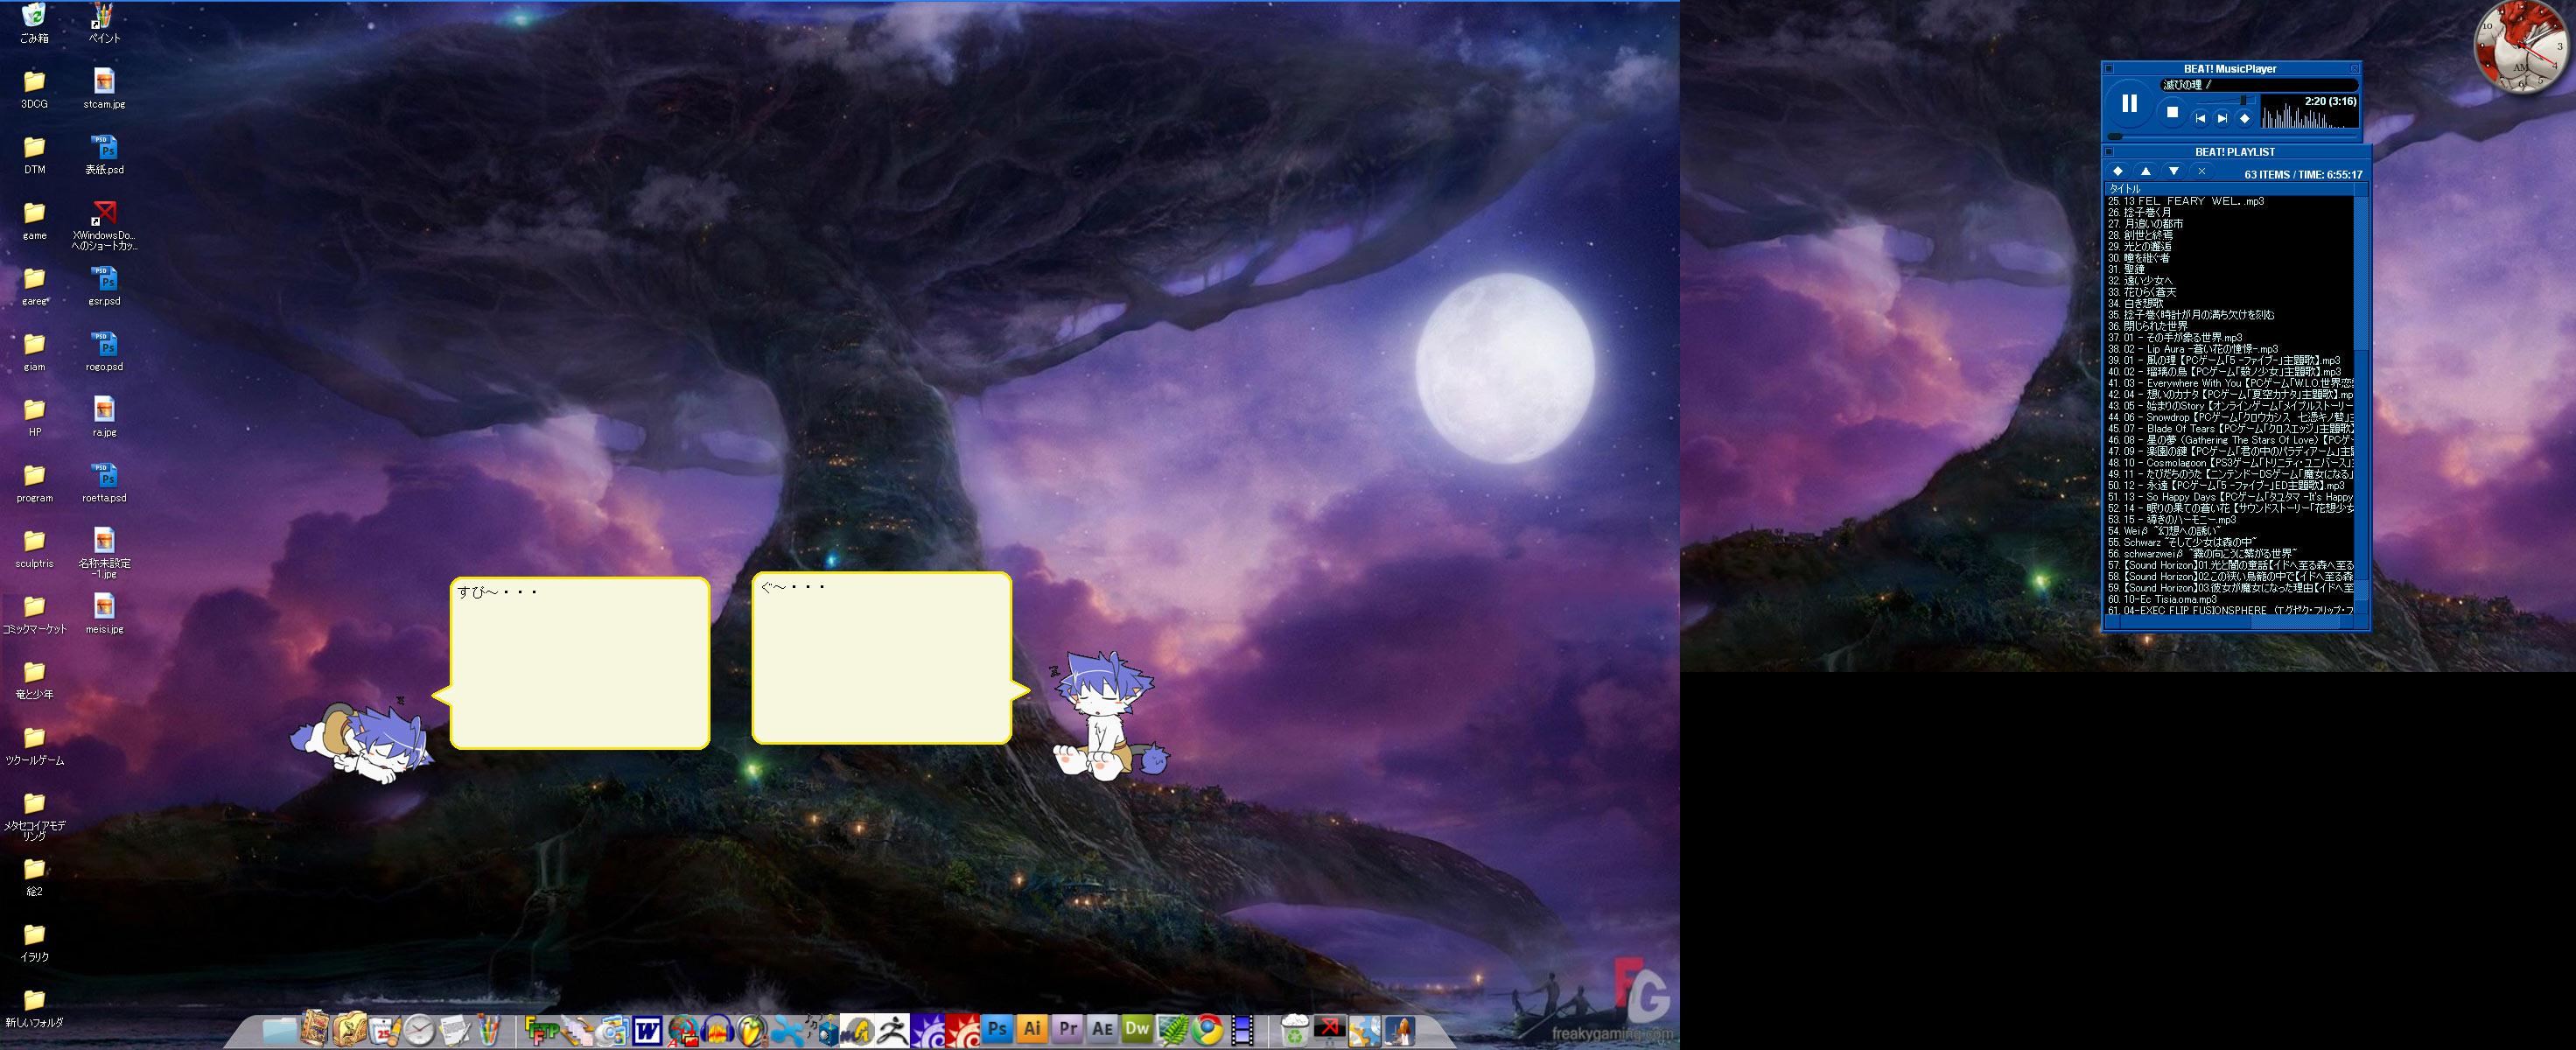Stop playback in BEAT! MusicPlayer
Image resolution: width=2576 pixels, height=1050 pixels.
2172,113
